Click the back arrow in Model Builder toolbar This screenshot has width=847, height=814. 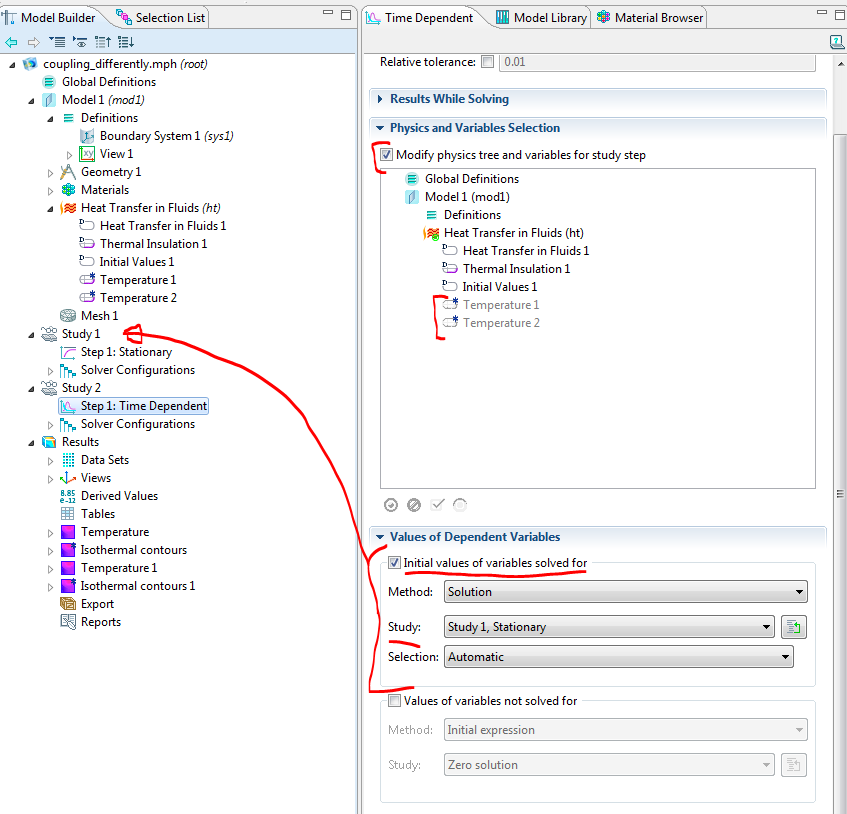[11, 42]
